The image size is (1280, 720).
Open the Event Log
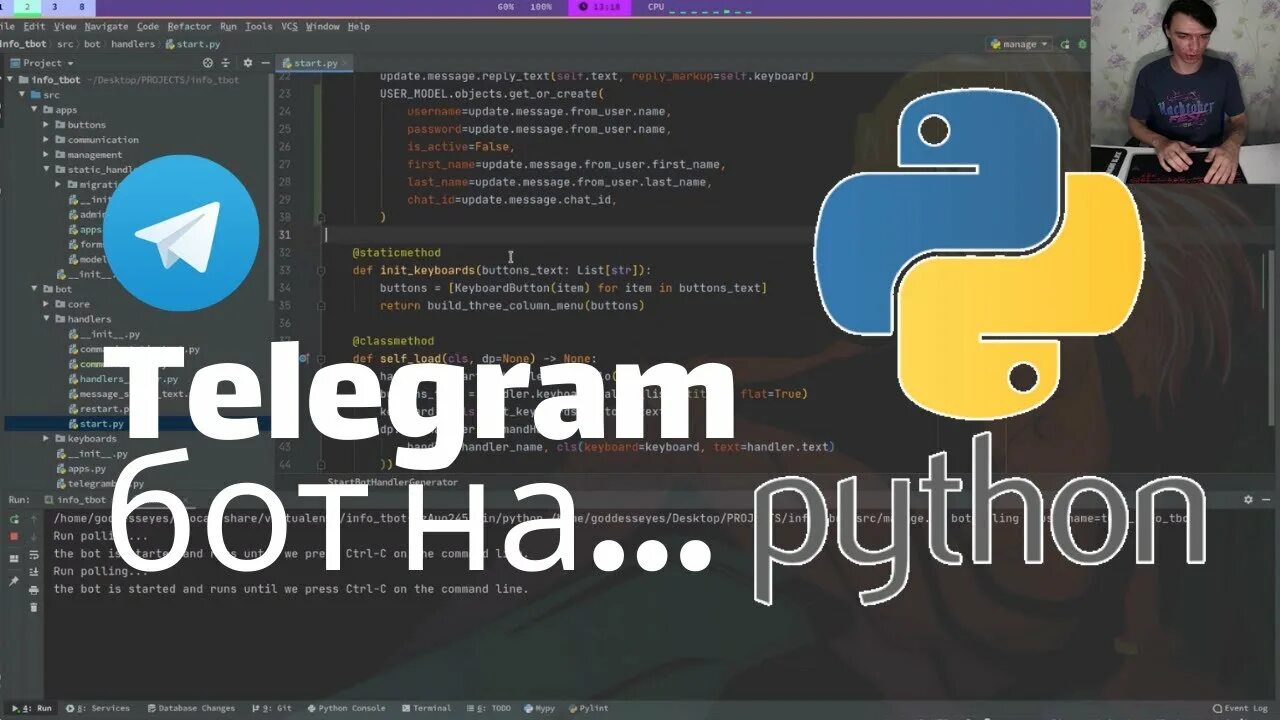[x=1239, y=708]
